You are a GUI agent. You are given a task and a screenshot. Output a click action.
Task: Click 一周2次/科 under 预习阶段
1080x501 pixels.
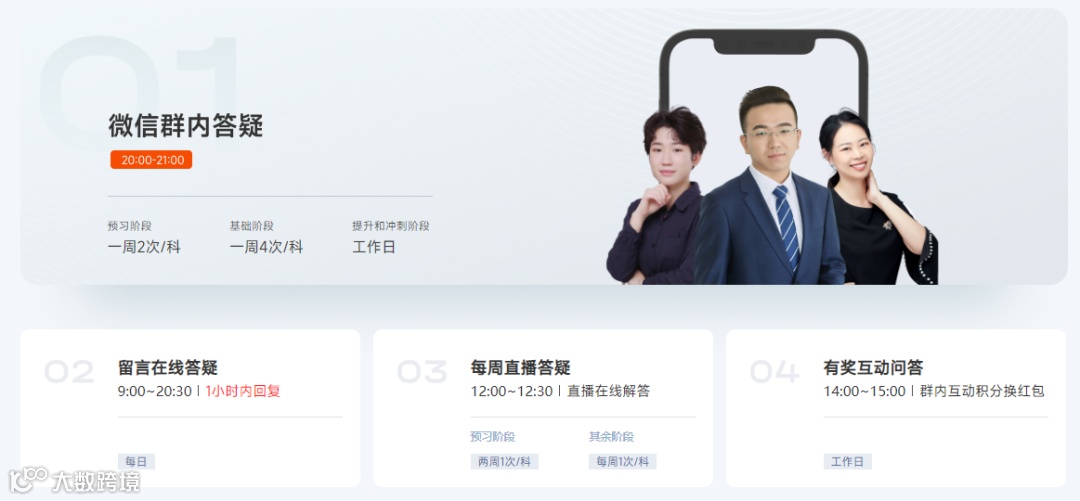tap(144, 247)
